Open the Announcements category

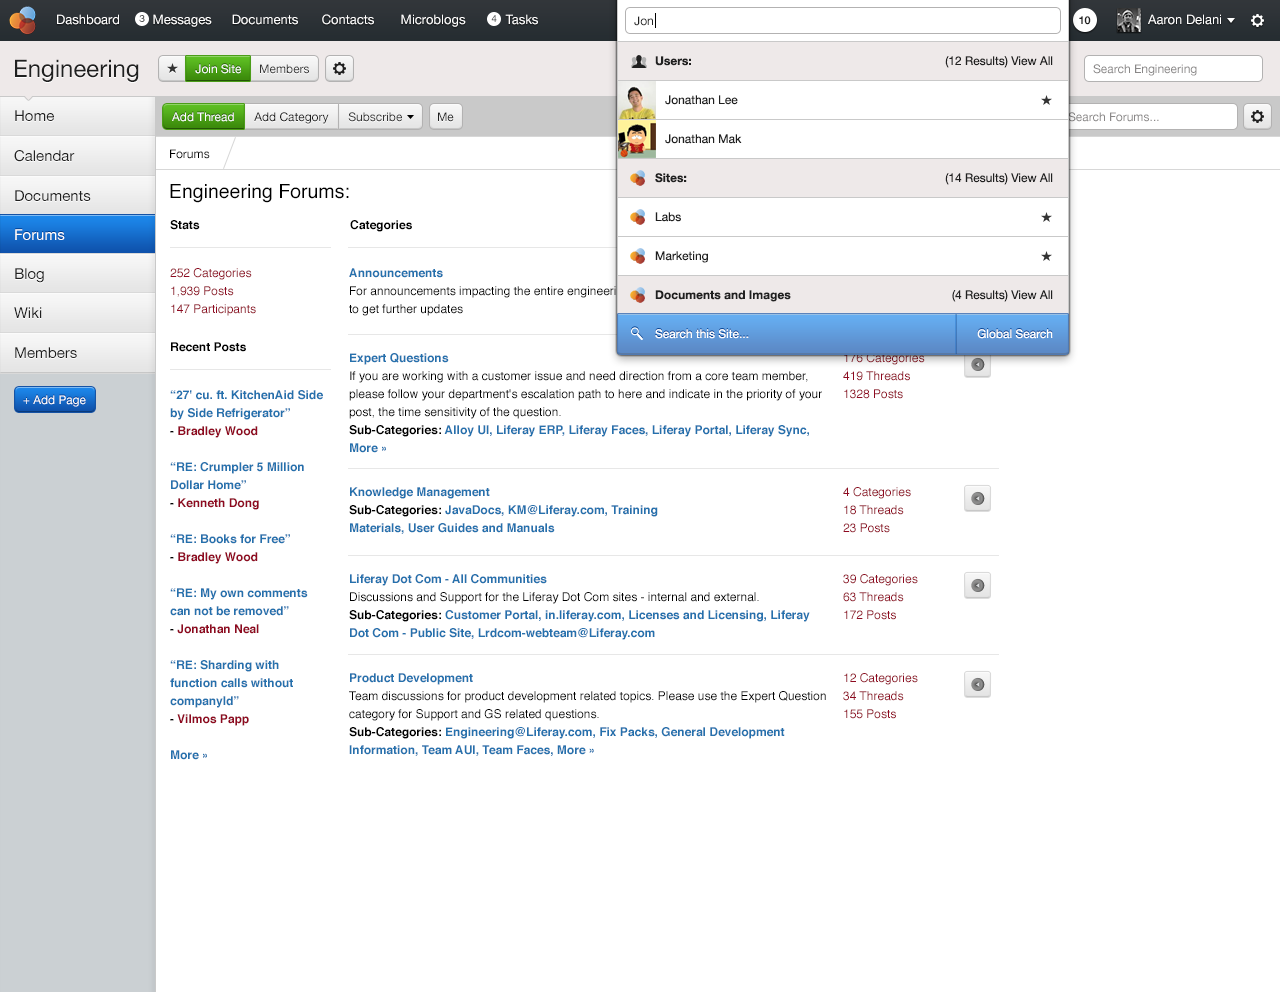coord(396,273)
